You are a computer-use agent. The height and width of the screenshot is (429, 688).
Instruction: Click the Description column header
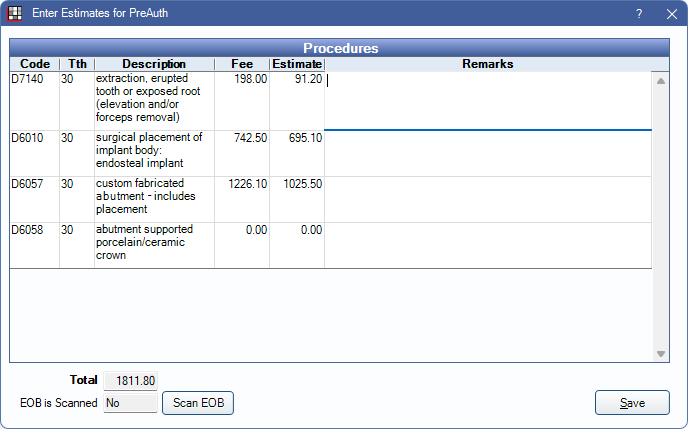[154, 64]
